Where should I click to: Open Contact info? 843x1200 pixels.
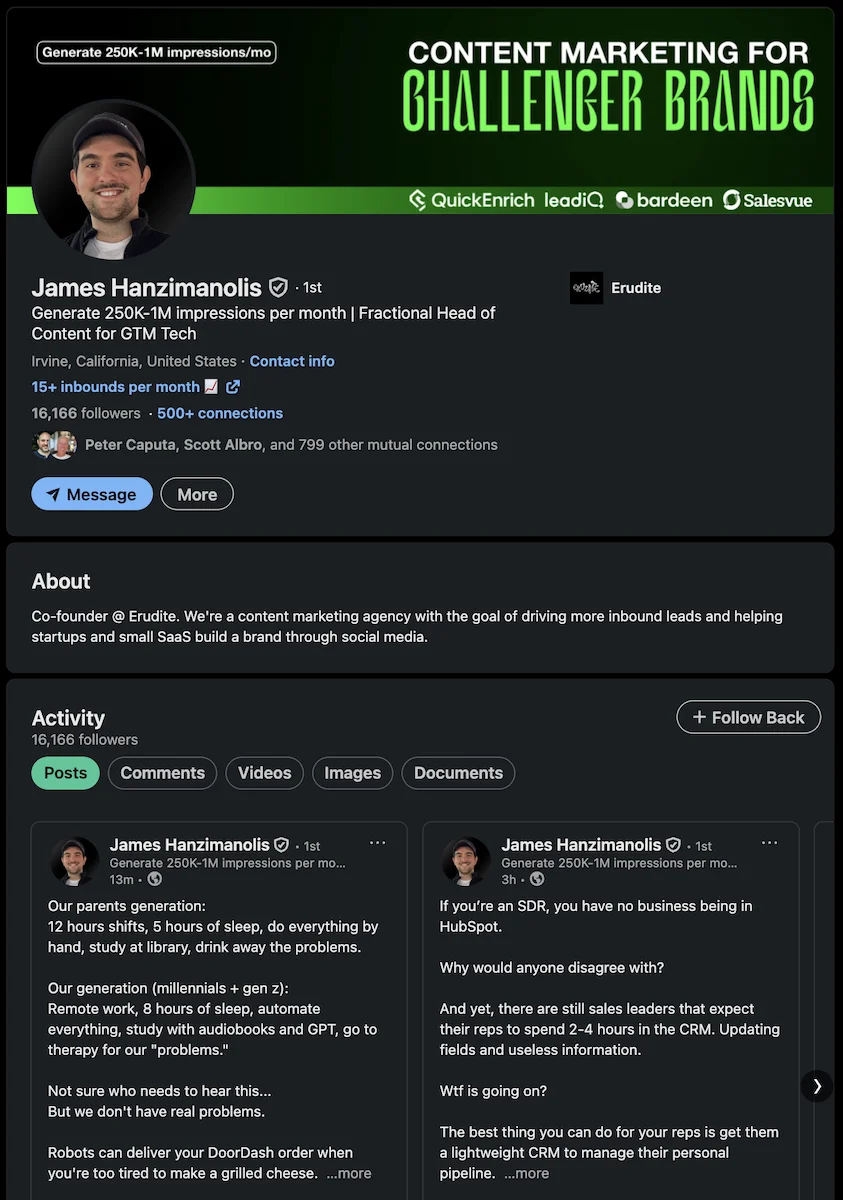(x=292, y=361)
